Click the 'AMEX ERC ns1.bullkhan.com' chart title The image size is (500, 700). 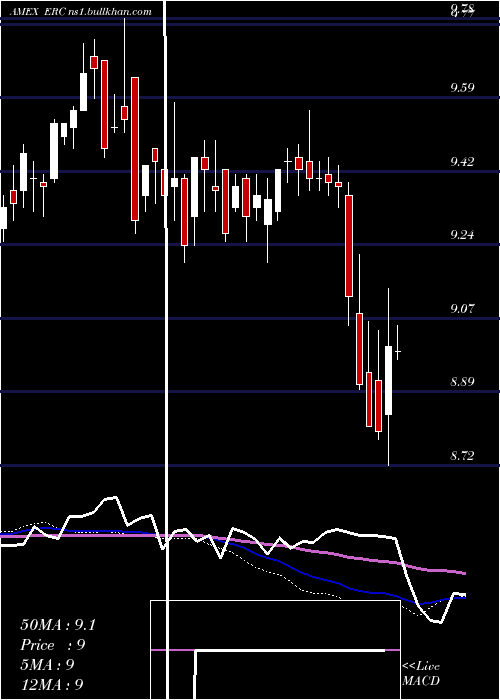[x=79, y=12]
